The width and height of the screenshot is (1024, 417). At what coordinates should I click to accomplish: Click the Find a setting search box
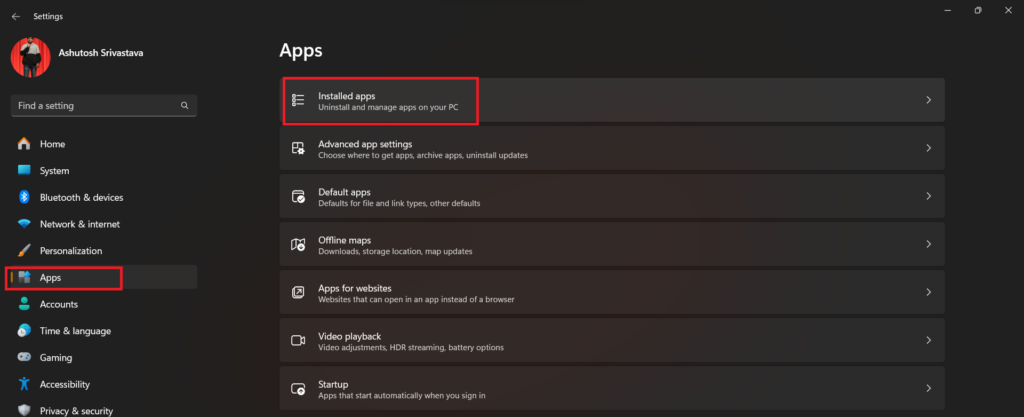pos(95,105)
